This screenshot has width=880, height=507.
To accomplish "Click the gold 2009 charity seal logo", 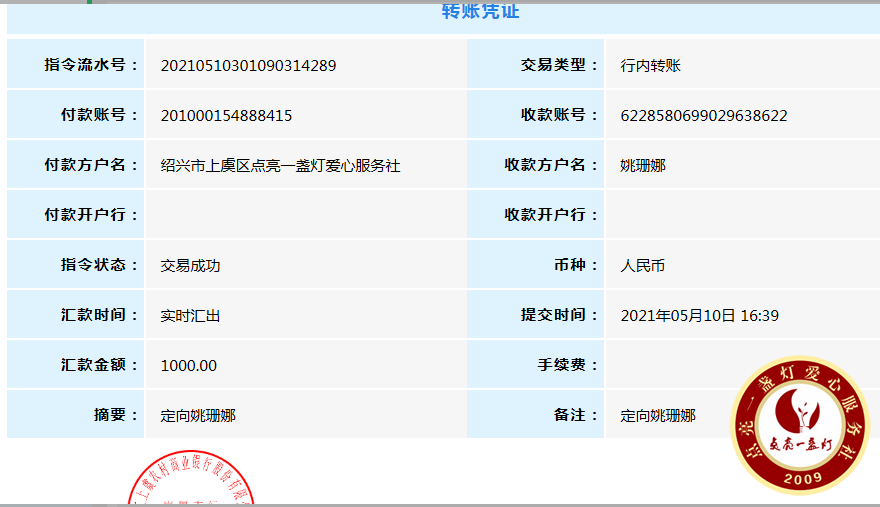I will point(801,425).
